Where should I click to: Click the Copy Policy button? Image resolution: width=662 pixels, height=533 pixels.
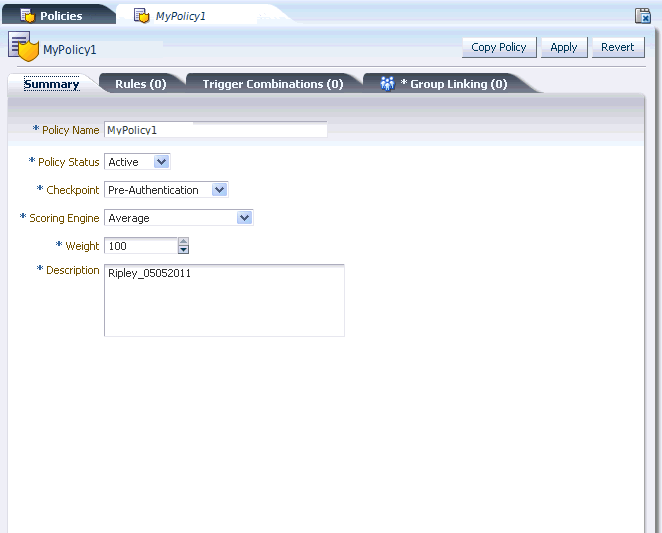(499, 47)
